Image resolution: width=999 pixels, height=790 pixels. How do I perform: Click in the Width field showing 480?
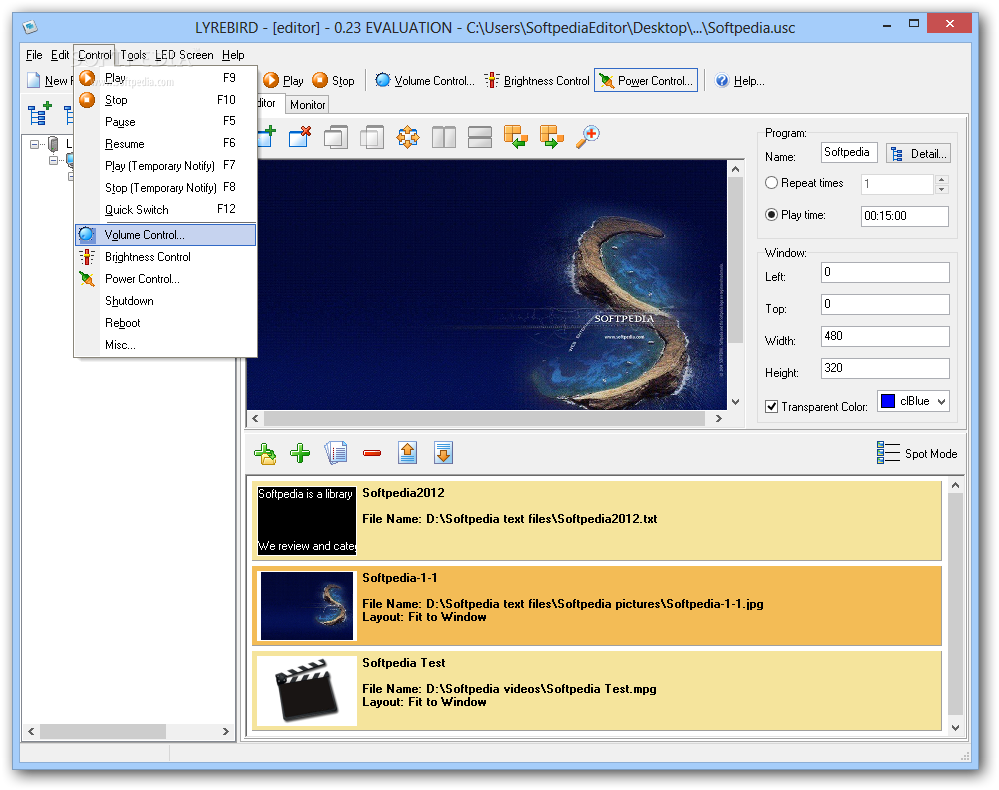pos(885,336)
